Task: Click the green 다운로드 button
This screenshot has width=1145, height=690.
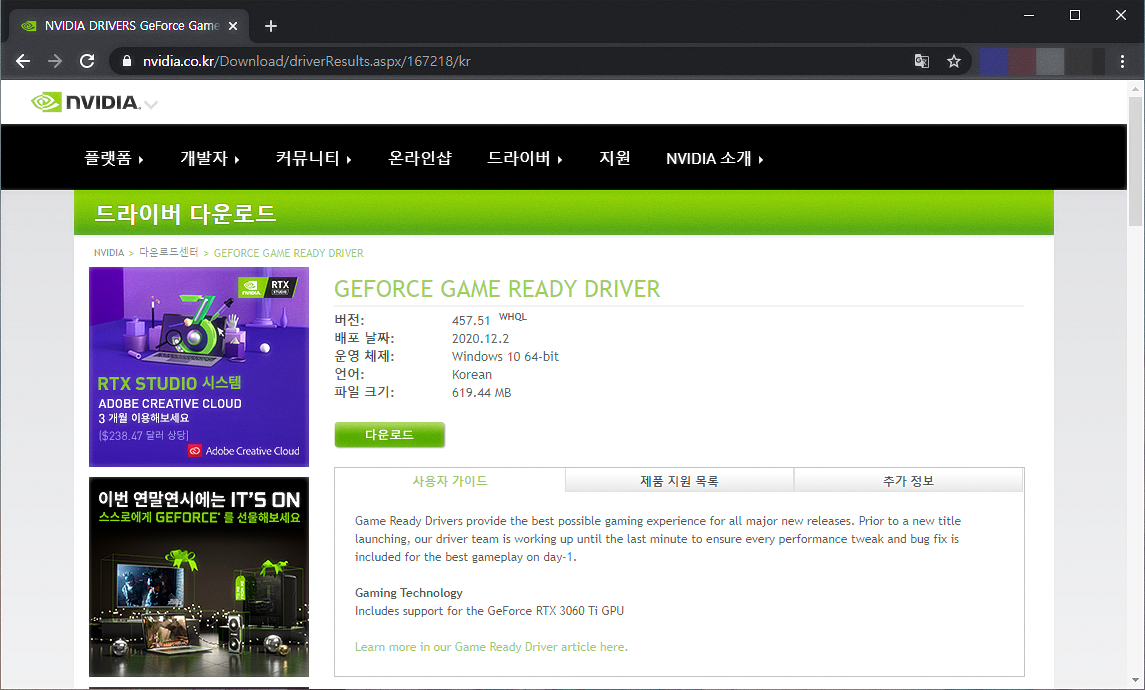Action: pos(389,434)
